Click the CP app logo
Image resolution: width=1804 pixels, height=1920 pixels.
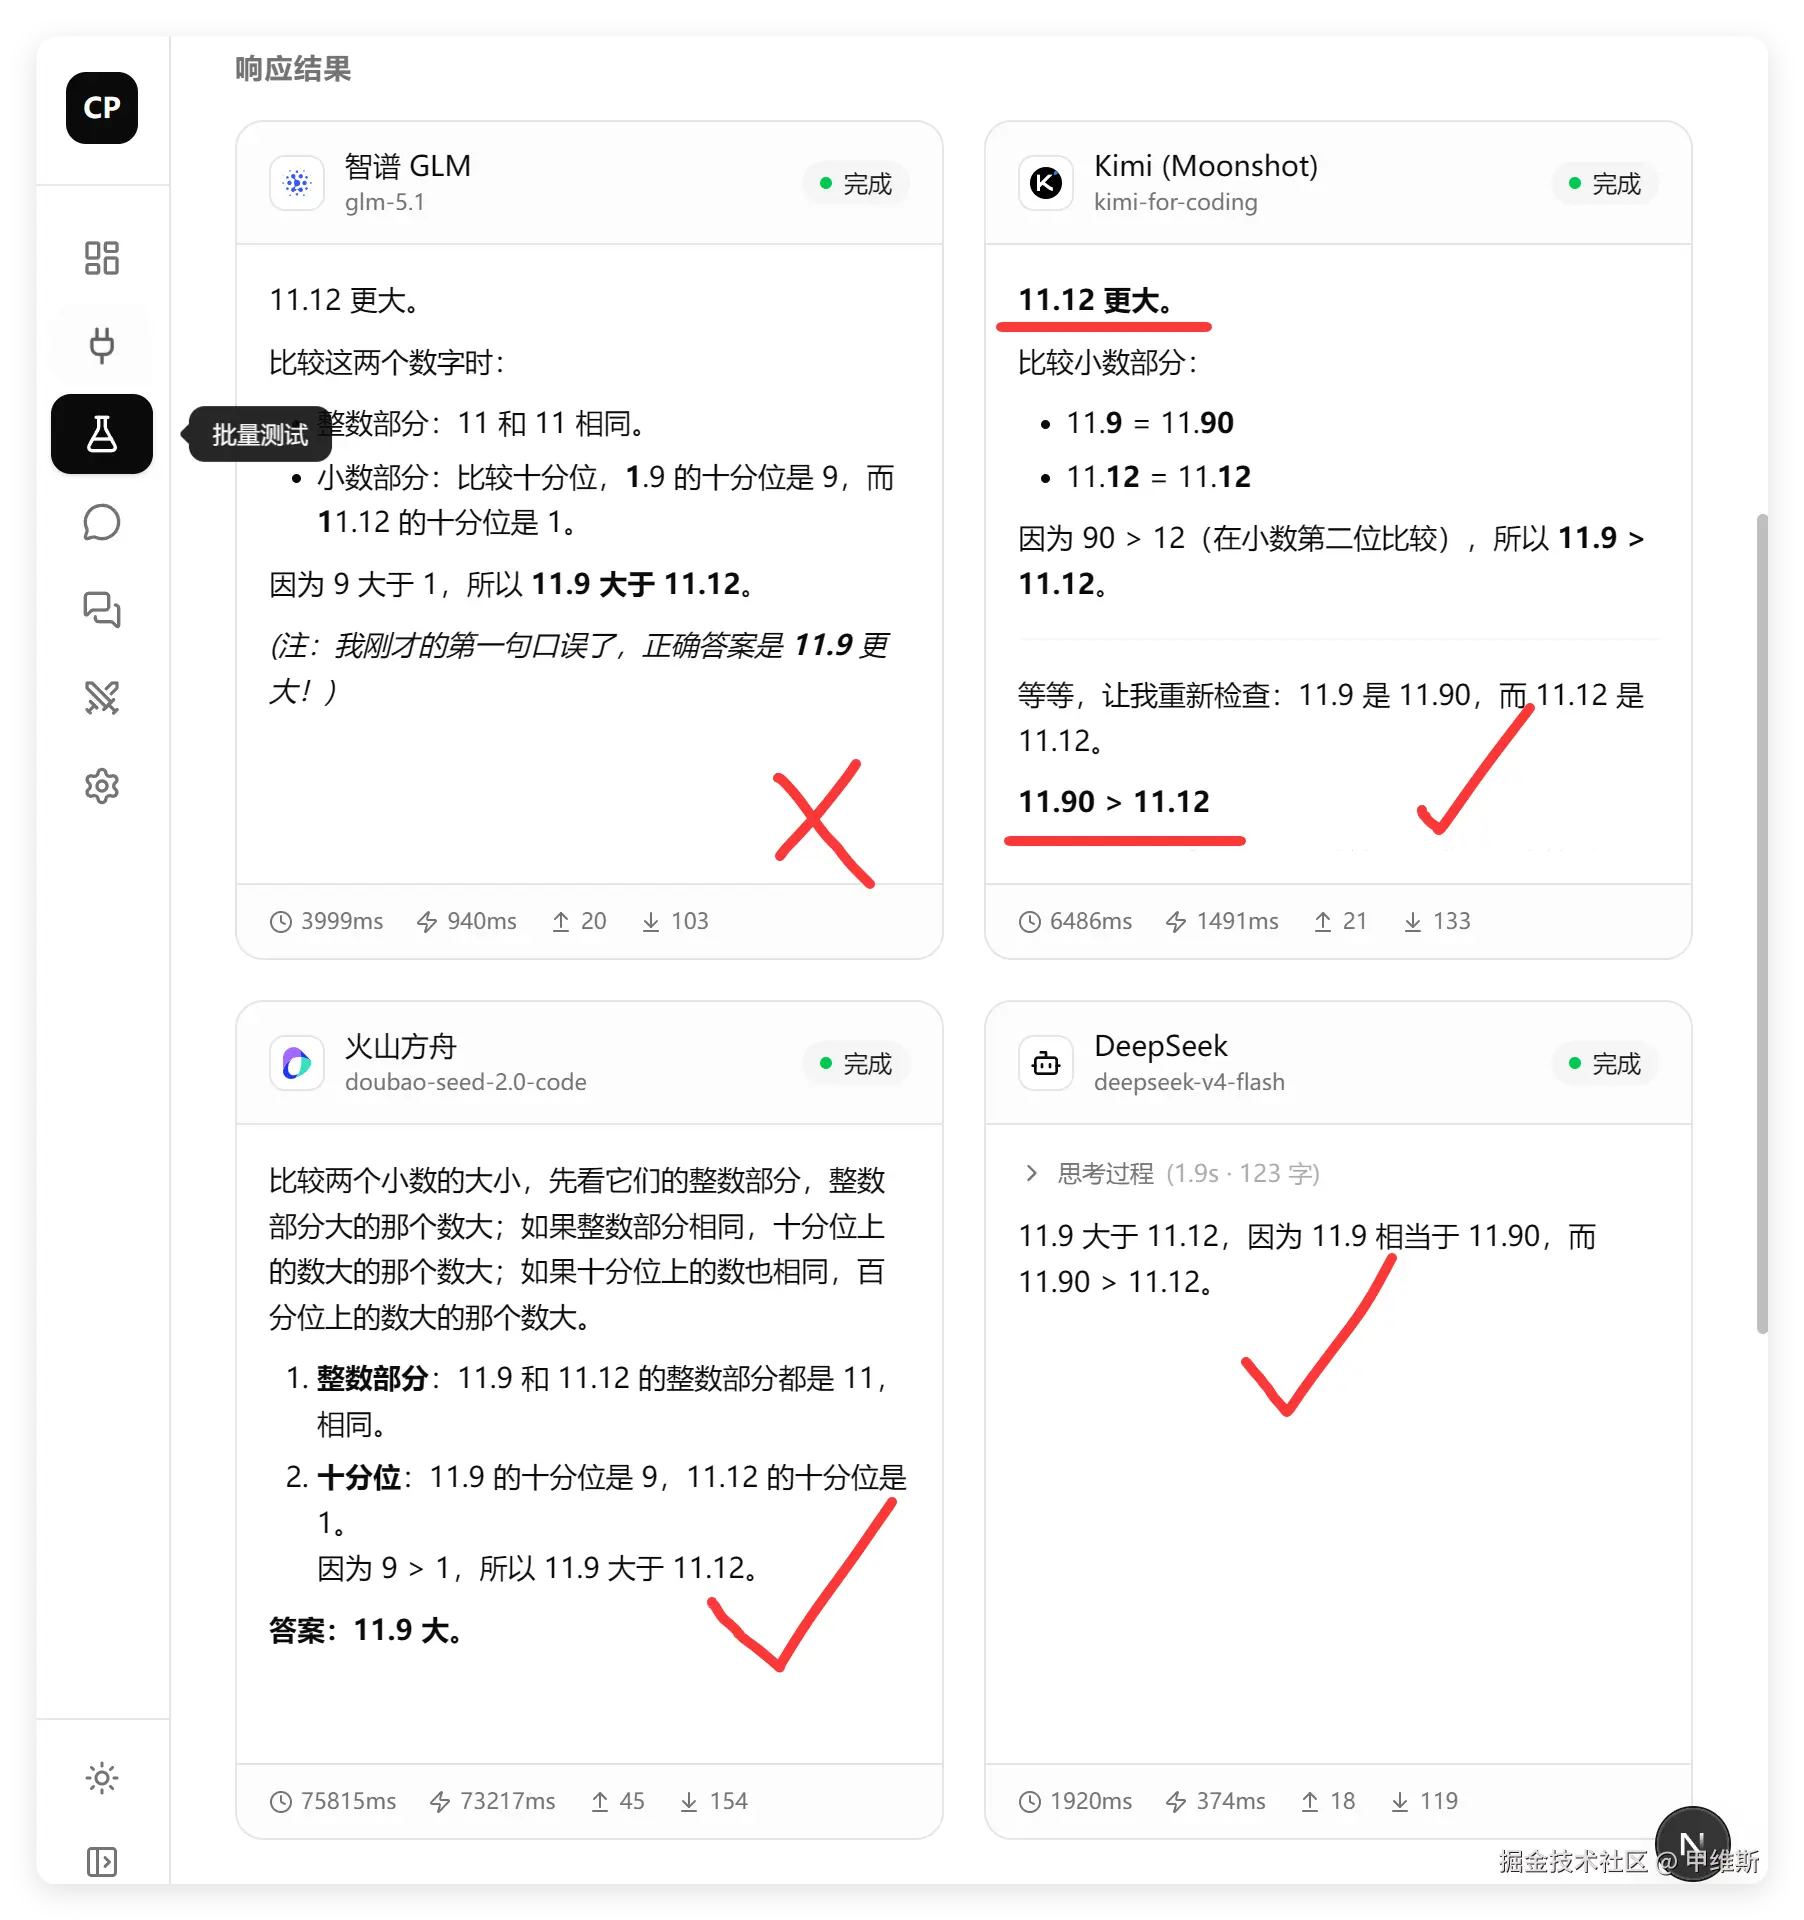click(x=102, y=108)
